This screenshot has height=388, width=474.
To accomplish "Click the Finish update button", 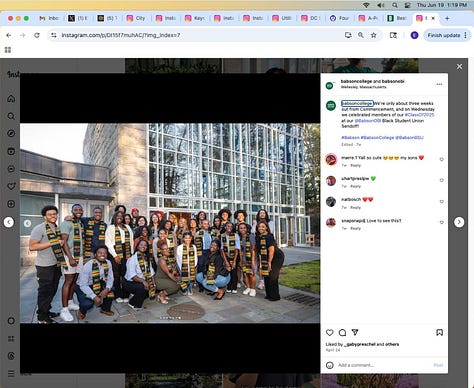I will point(444,35).
